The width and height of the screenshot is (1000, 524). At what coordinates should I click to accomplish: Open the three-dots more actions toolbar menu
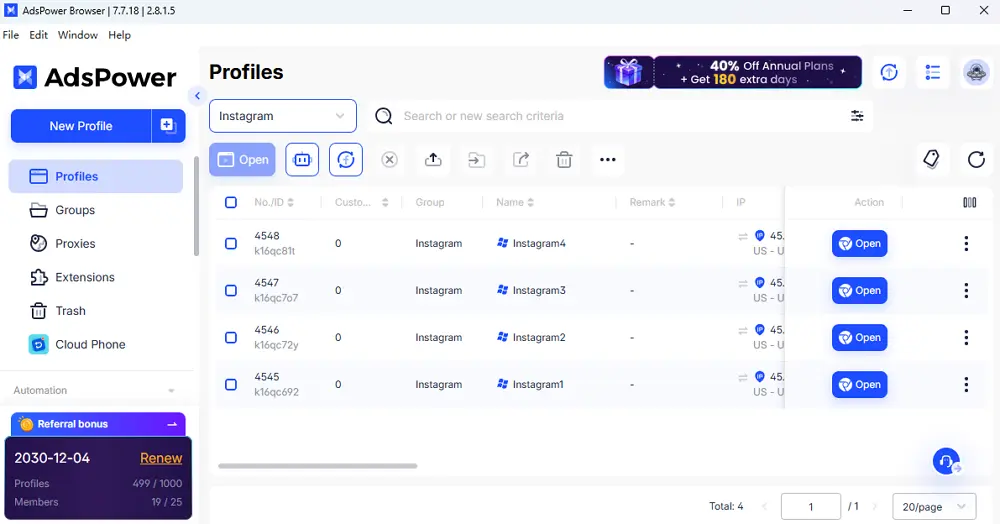[x=608, y=159]
